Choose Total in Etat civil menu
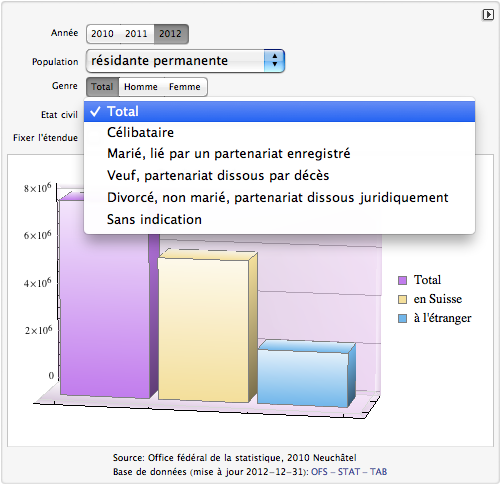The image size is (501, 484). click(x=279, y=111)
